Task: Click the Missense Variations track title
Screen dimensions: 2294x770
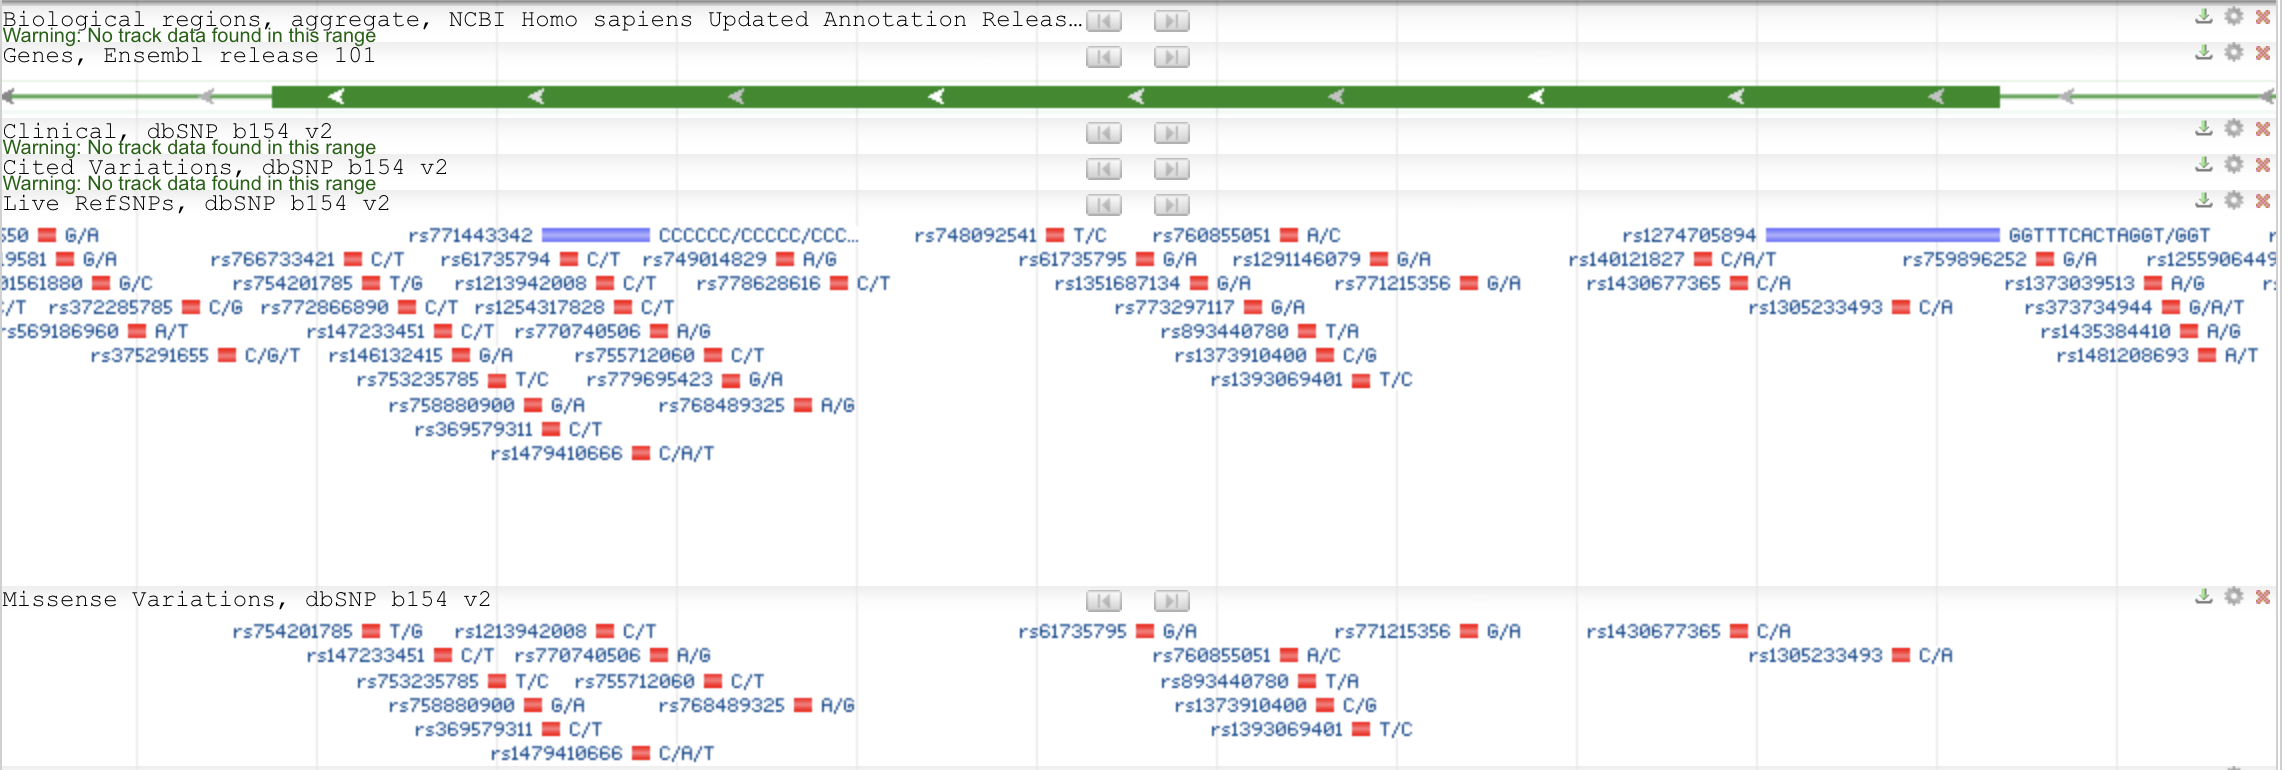Action: pyautogui.click(x=246, y=600)
